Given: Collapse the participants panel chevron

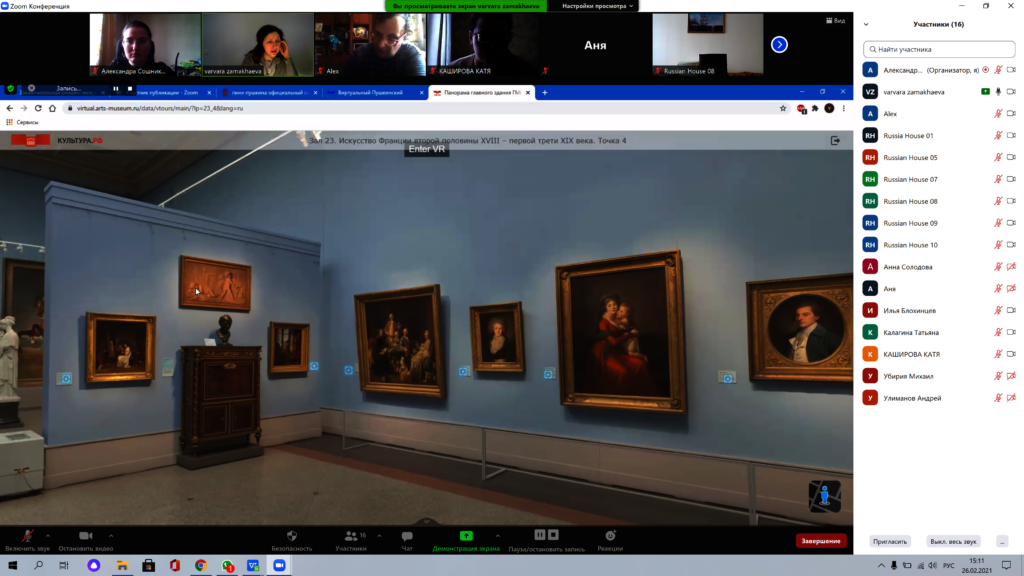Looking at the screenshot, I should [x=866, y=24].
